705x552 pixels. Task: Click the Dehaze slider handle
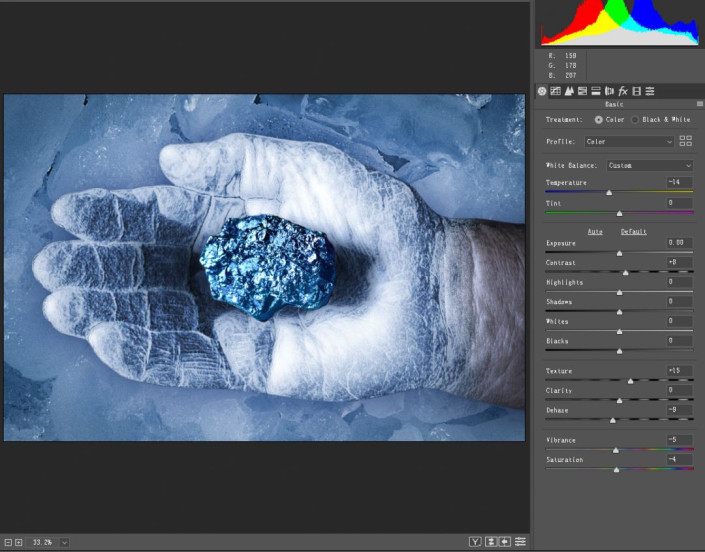612,420
